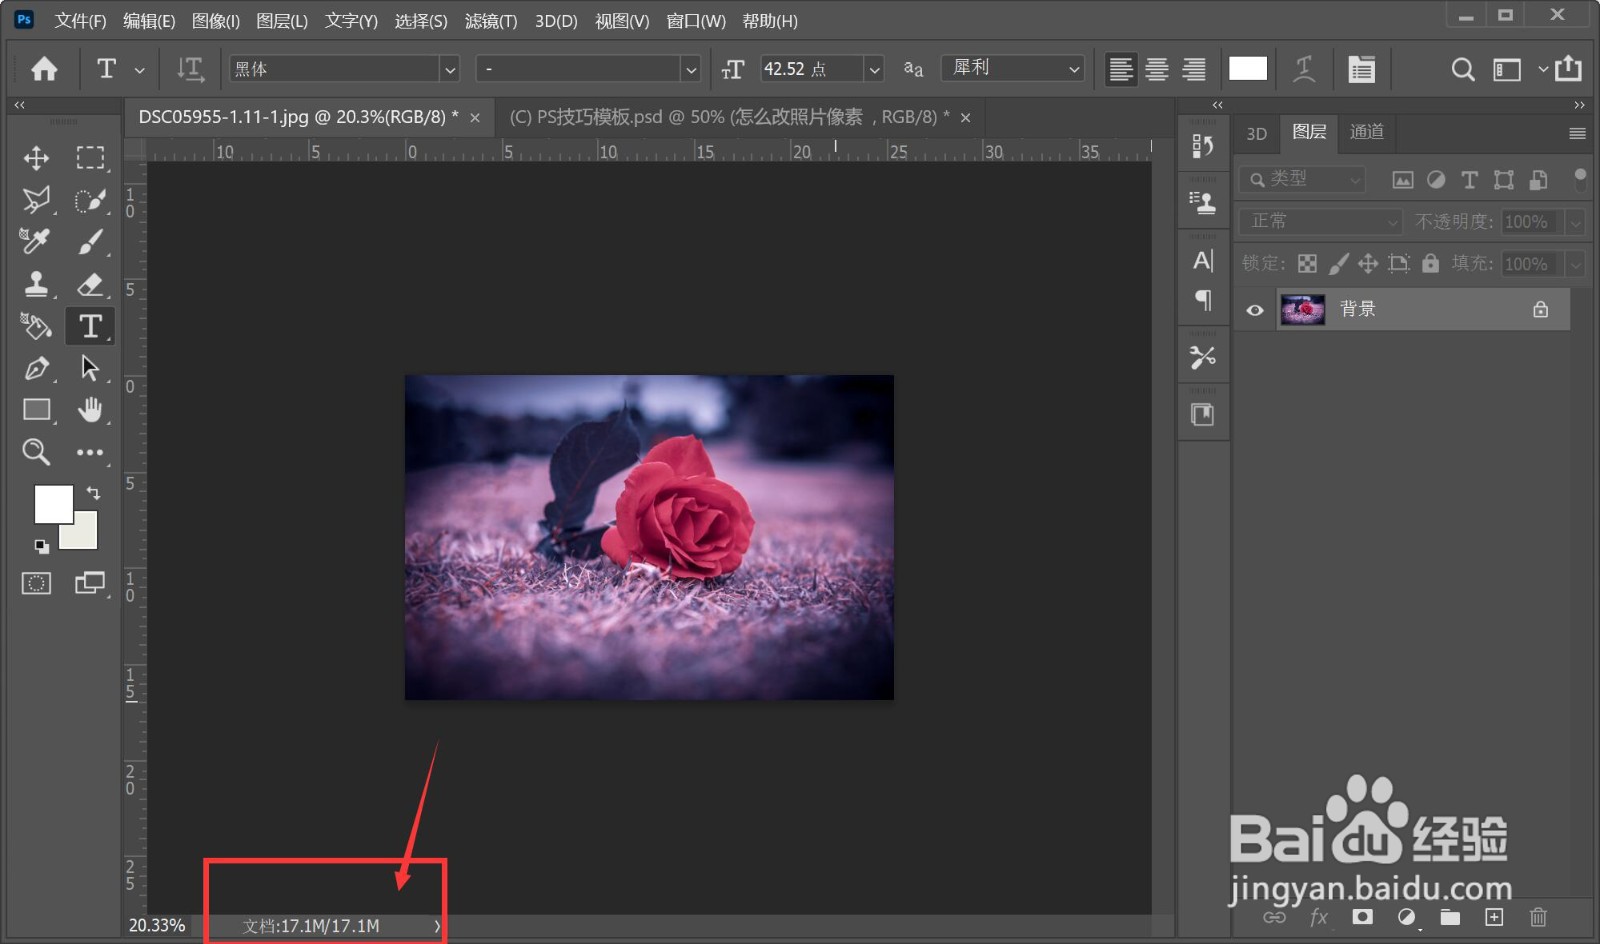Open the font family 黑体 dropdown
This screenshot has height=944, width=1600.
(449, 69)
